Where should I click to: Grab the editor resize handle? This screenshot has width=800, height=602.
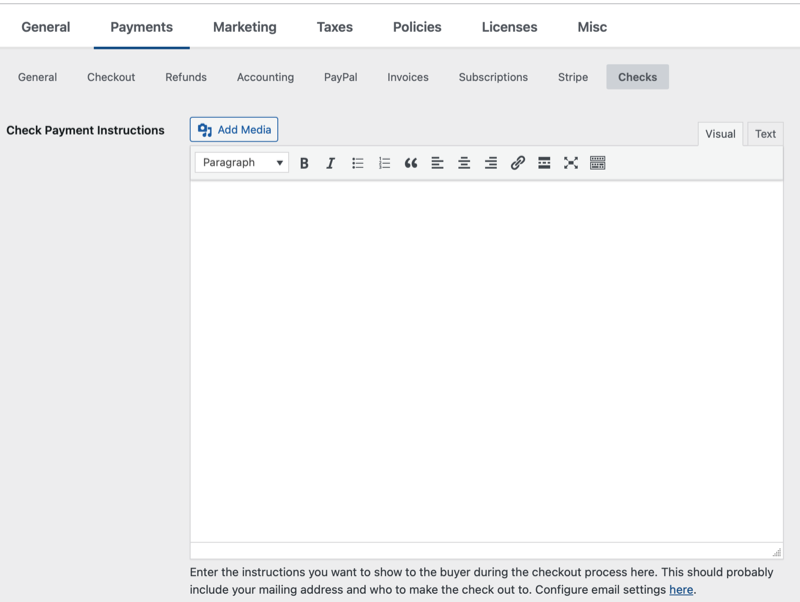776,552
